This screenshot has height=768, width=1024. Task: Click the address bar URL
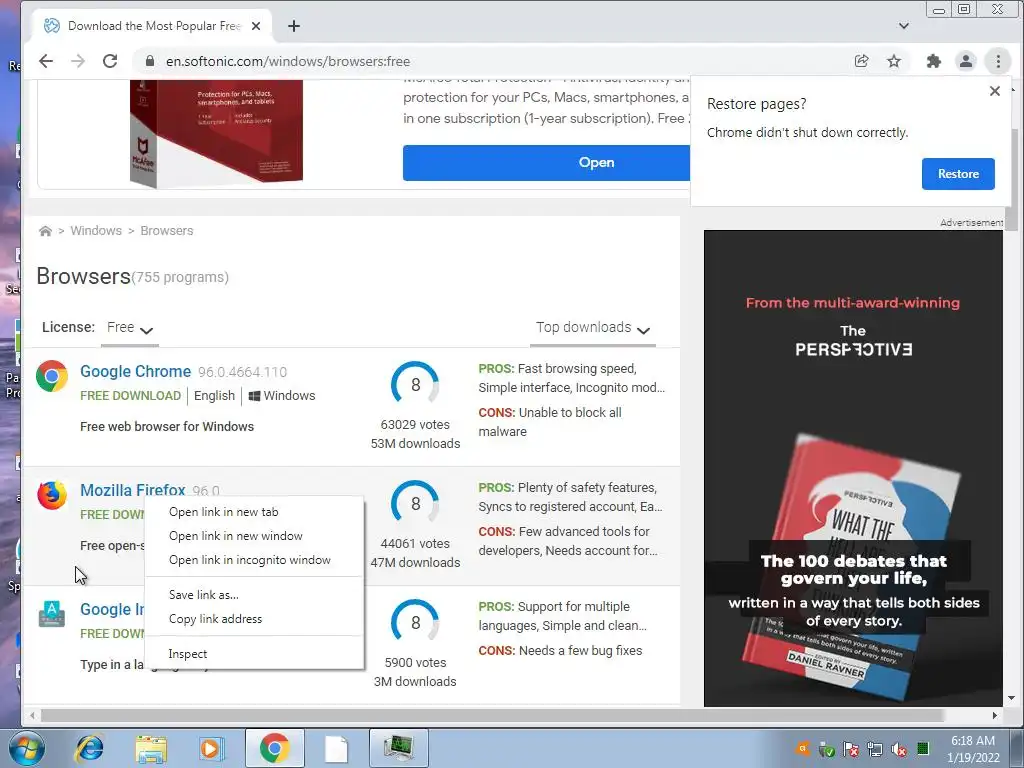coord(288,61)
